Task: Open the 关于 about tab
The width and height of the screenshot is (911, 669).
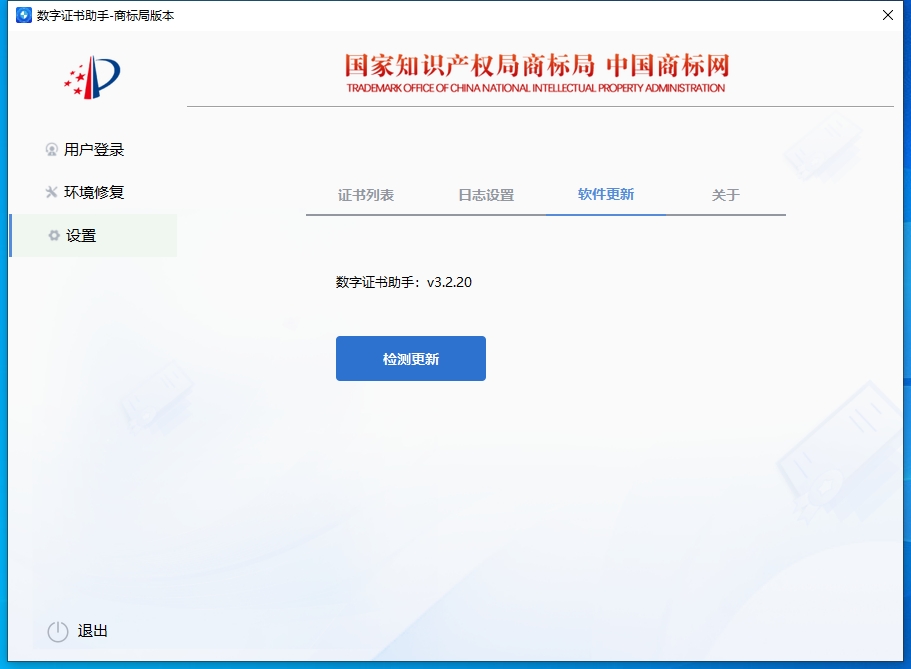Action: pyautogui.click(x=726, y=195)
